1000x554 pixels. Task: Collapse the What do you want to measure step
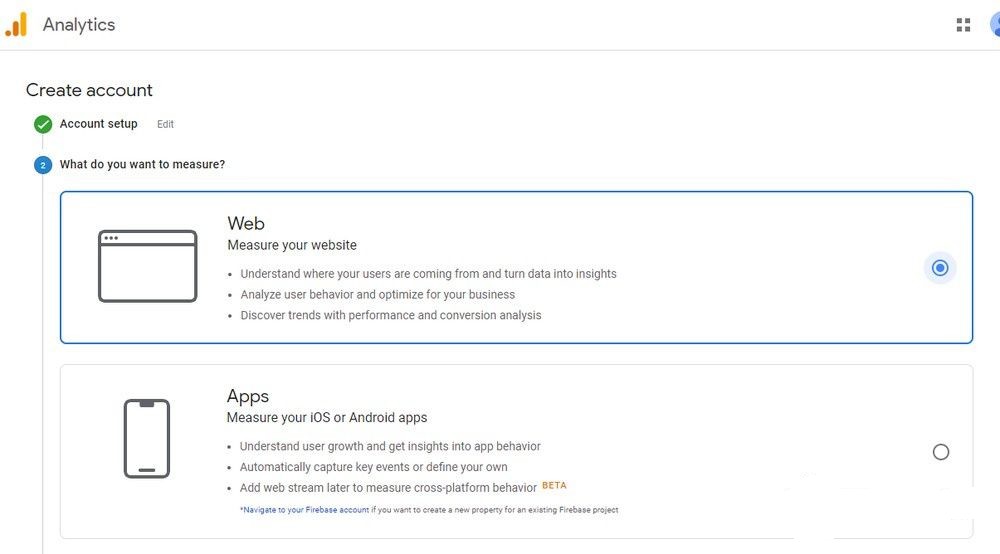pyautogui.click(x=142, y=164)
